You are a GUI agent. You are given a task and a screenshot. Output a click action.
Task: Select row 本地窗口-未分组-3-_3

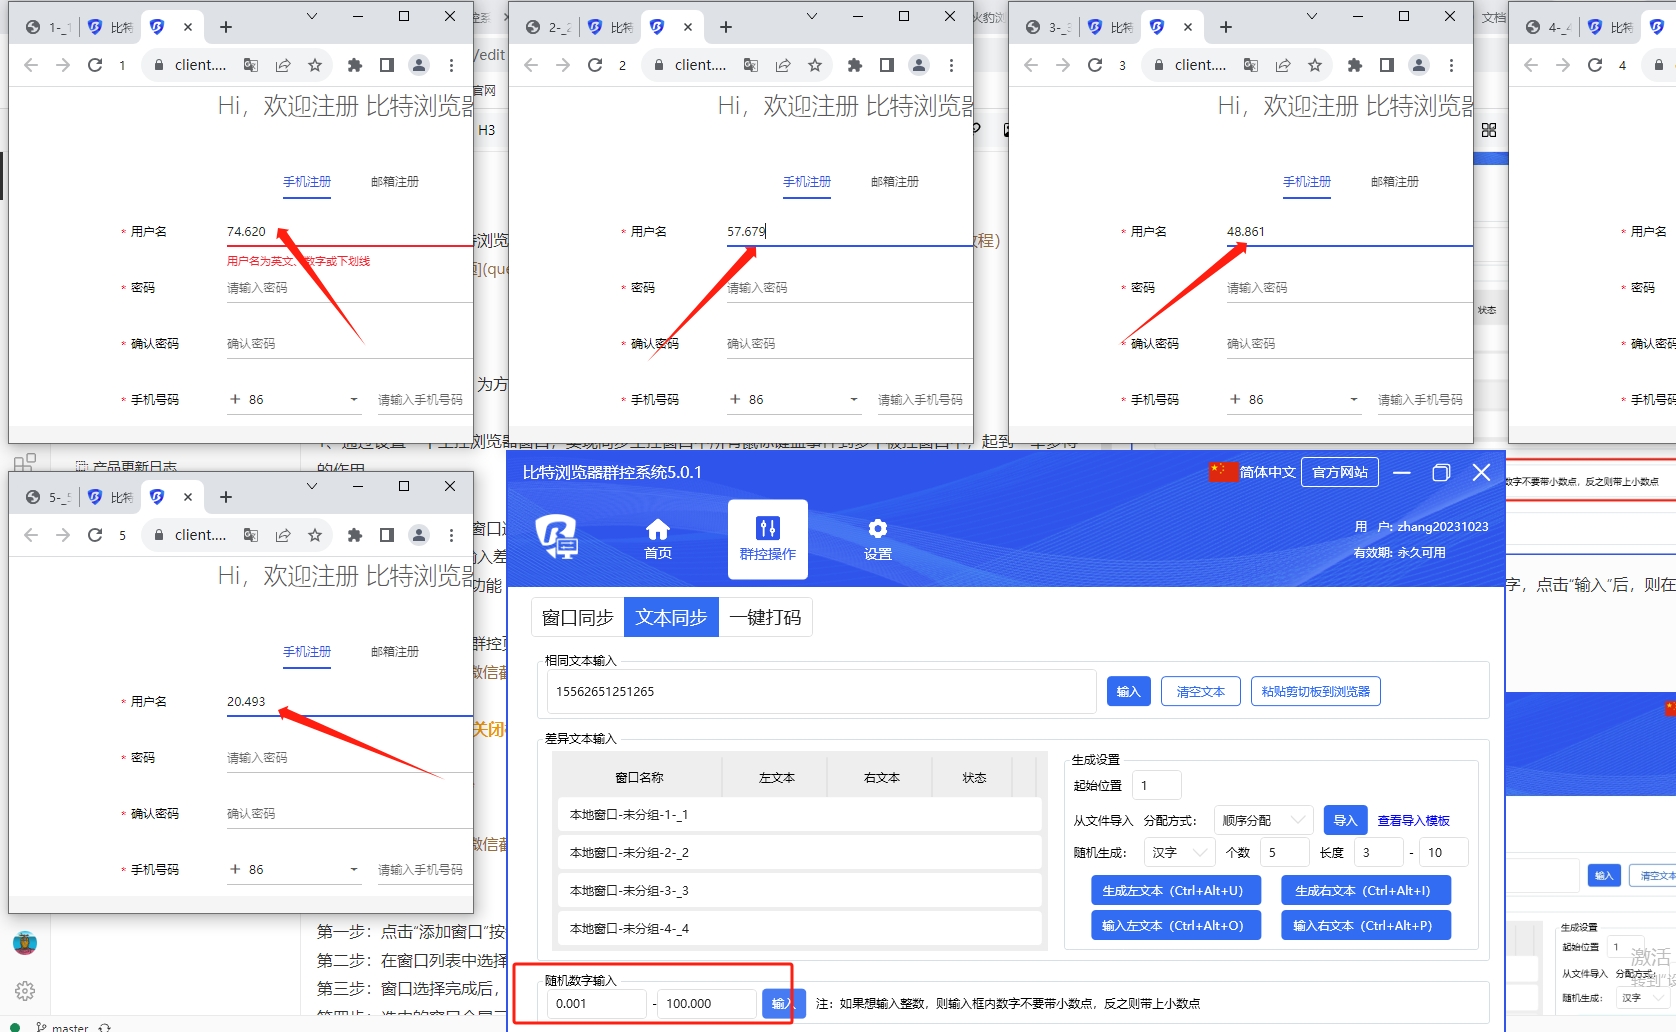pyautogui.click(x=799, y=890)
